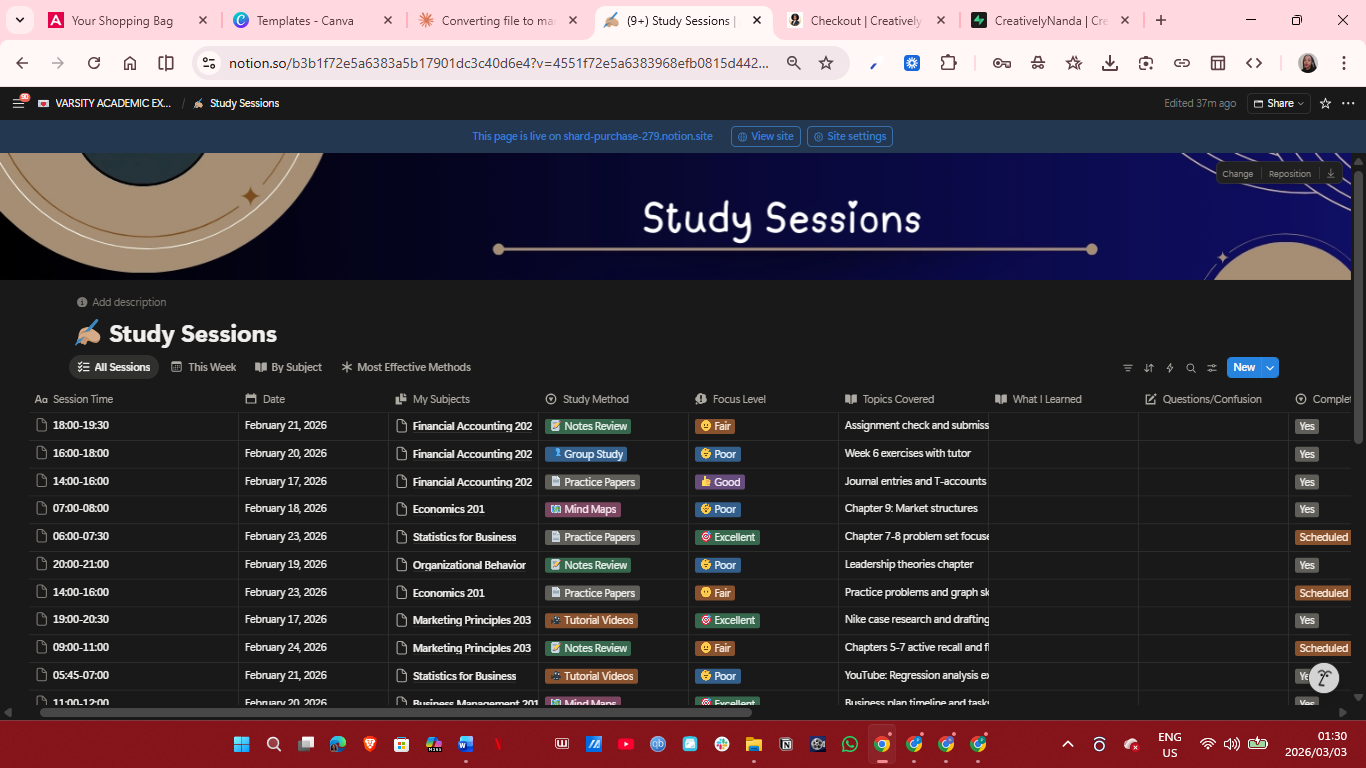Toggle the Completed status of the 18:00-19:30 session
Image resolution: width=1366 pixels, height=768 pixels.
(x=1306, y=425)
